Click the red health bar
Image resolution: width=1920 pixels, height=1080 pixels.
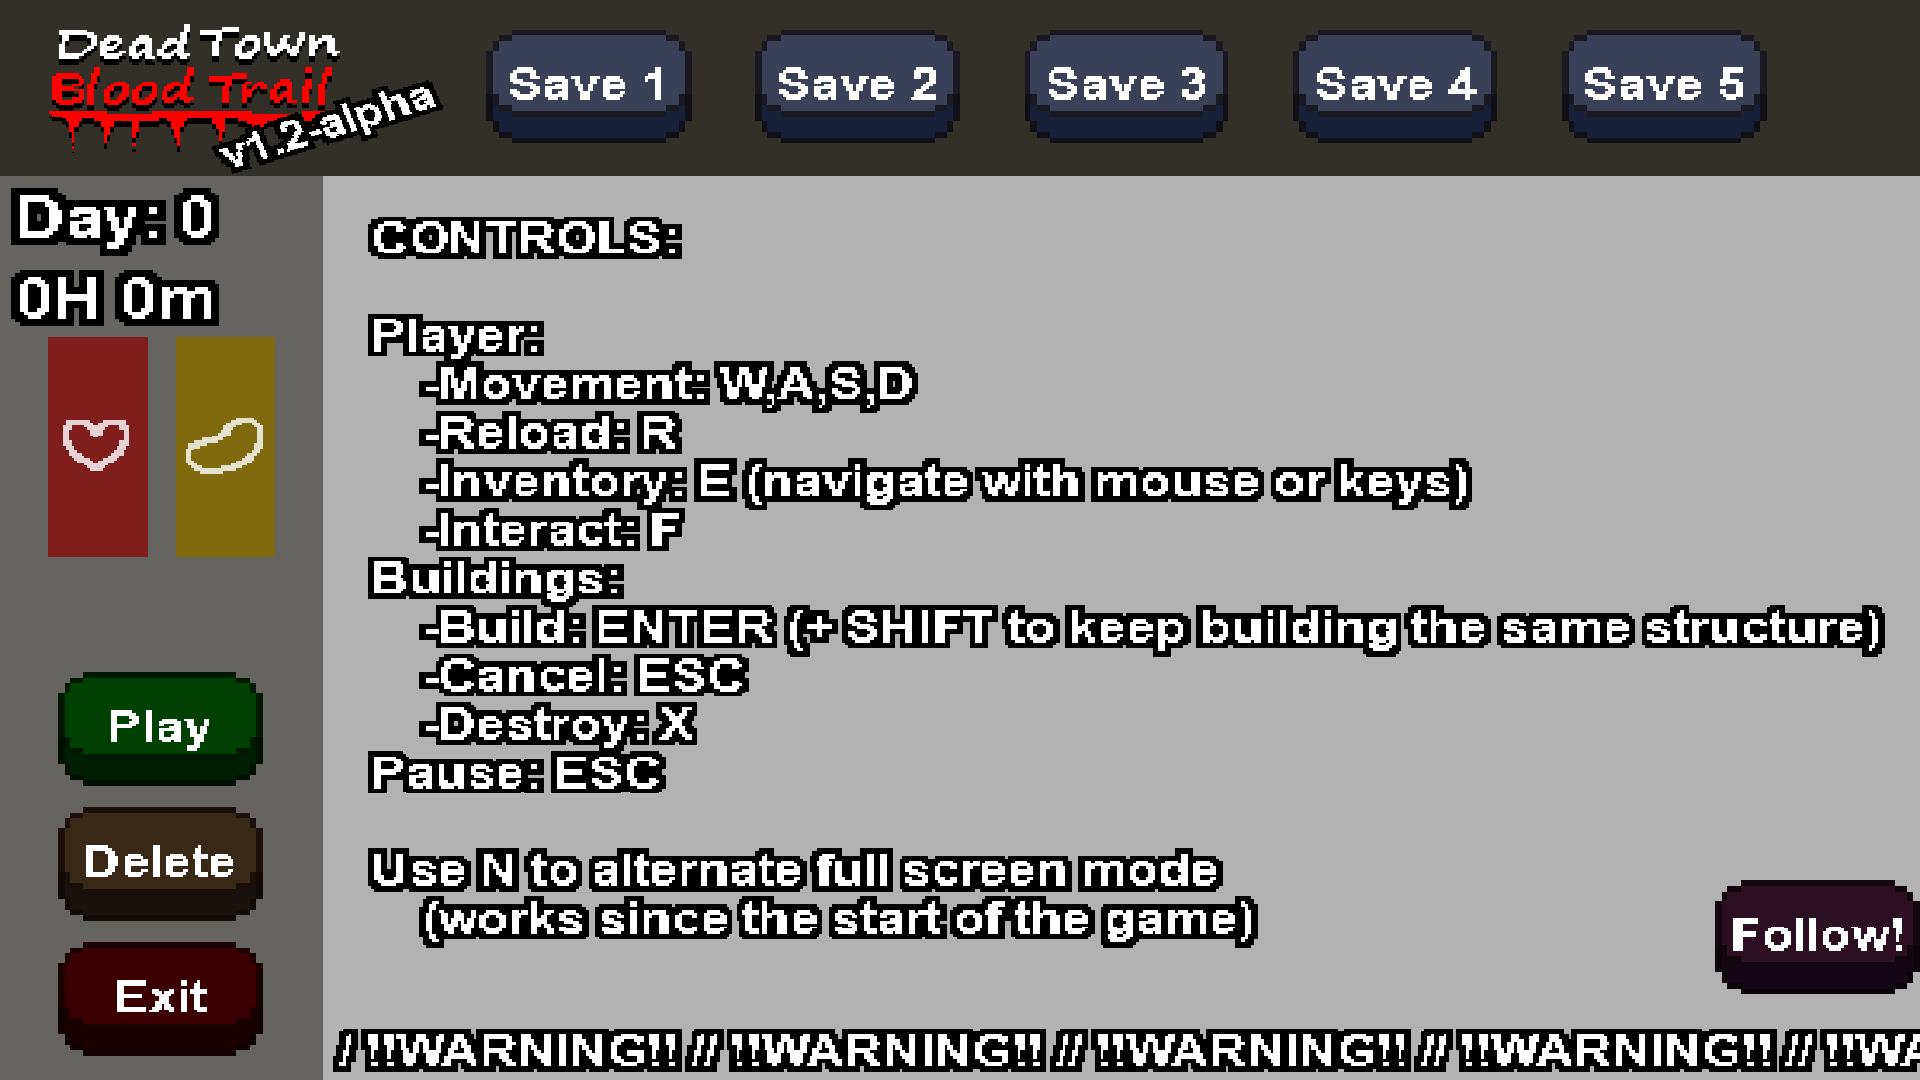98,447
